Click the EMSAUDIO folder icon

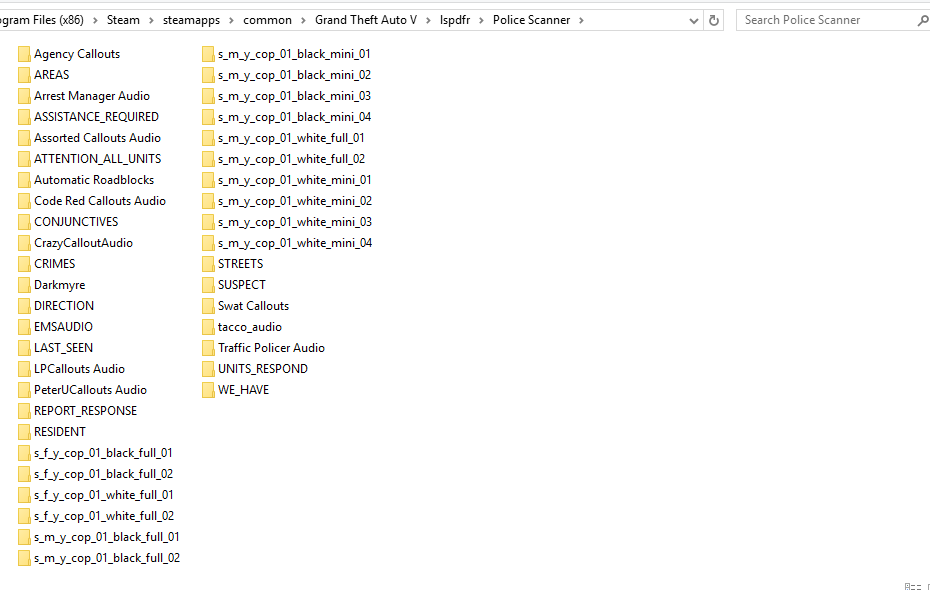pyautogui.click(x=24, y=327)
